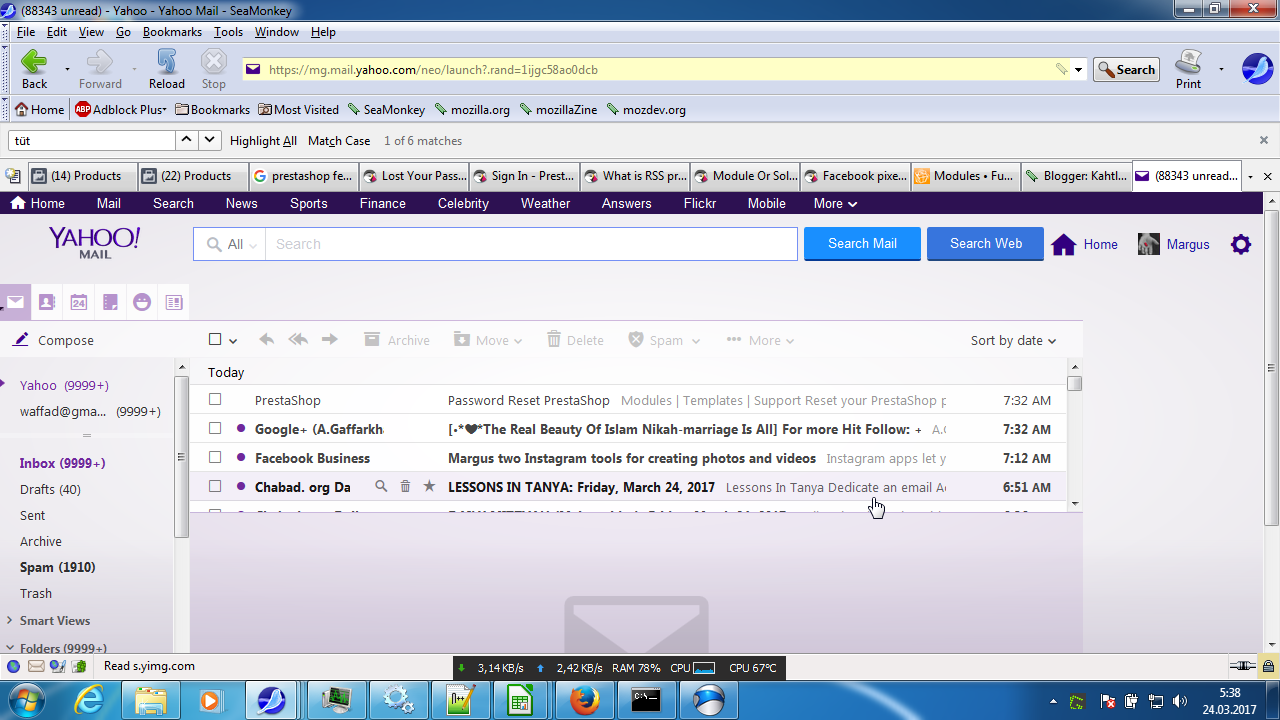The width and height of the screenshot is (1280, 720).
Task: Open Yahoo Mail inbox view icon
Action: [x=15, y=302]
